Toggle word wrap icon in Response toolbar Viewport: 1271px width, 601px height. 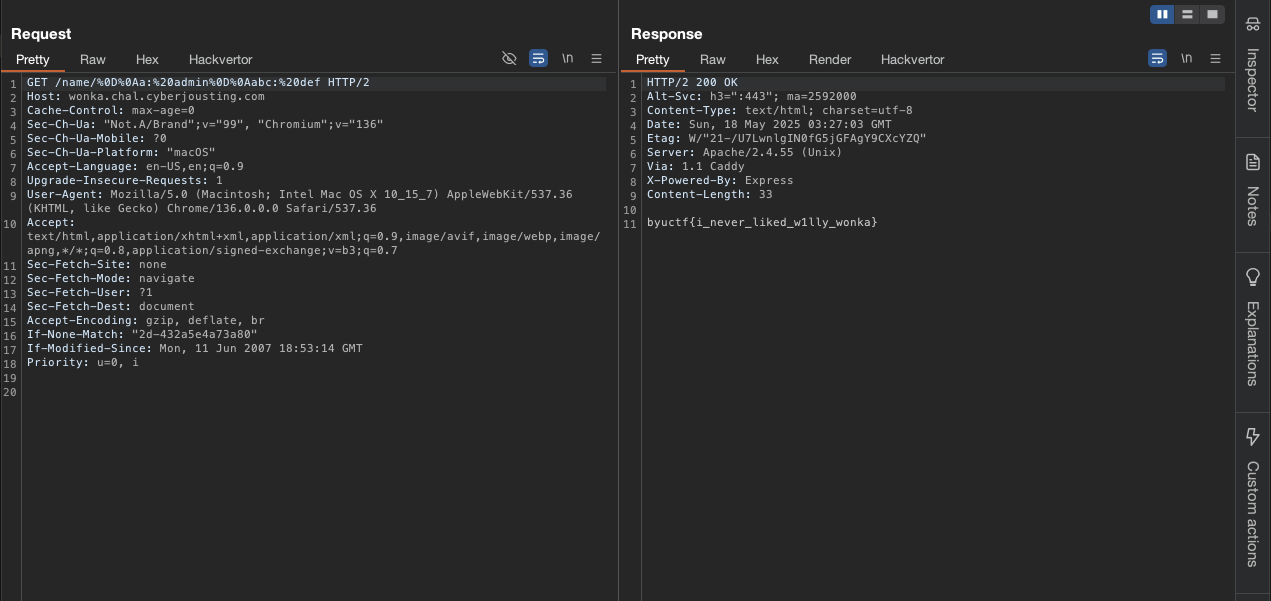pos(1157,59)
